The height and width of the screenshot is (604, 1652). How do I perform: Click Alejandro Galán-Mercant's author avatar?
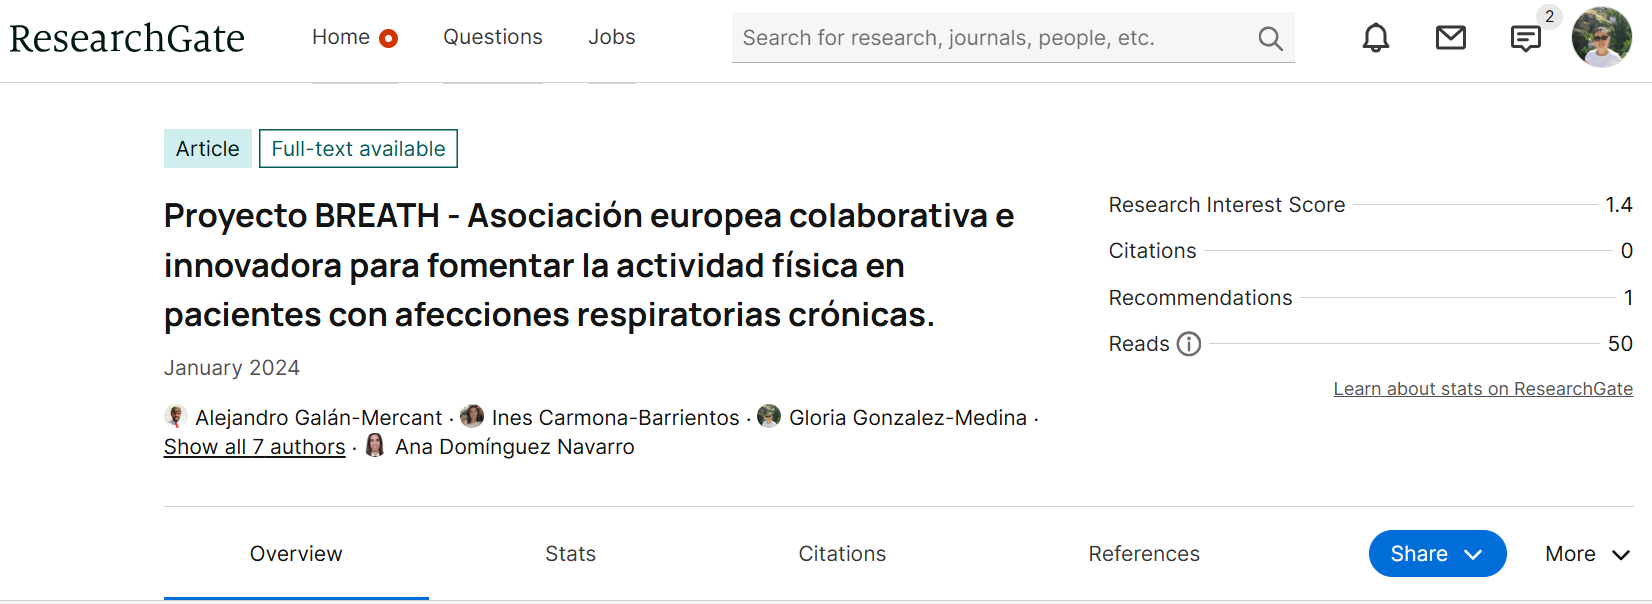(176, 416)
